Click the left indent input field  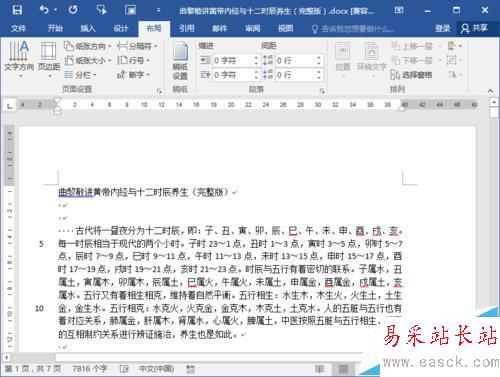[x=232, y=61]
